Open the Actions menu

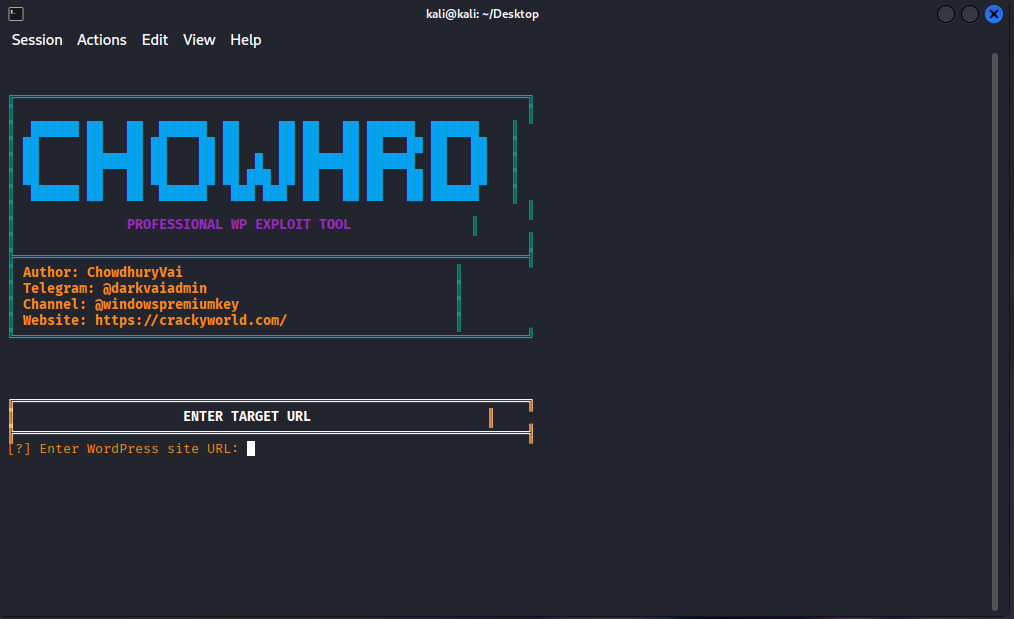(x=102, y=40)
